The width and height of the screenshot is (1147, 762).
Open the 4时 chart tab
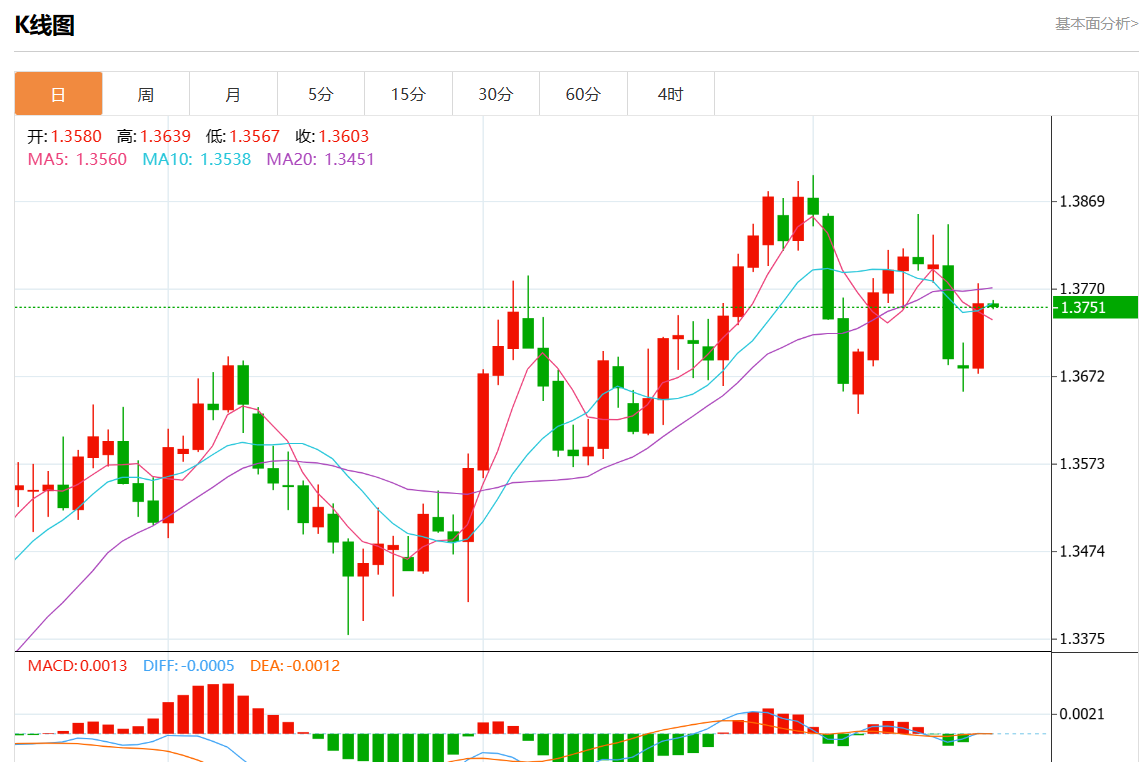pos(671,94)
